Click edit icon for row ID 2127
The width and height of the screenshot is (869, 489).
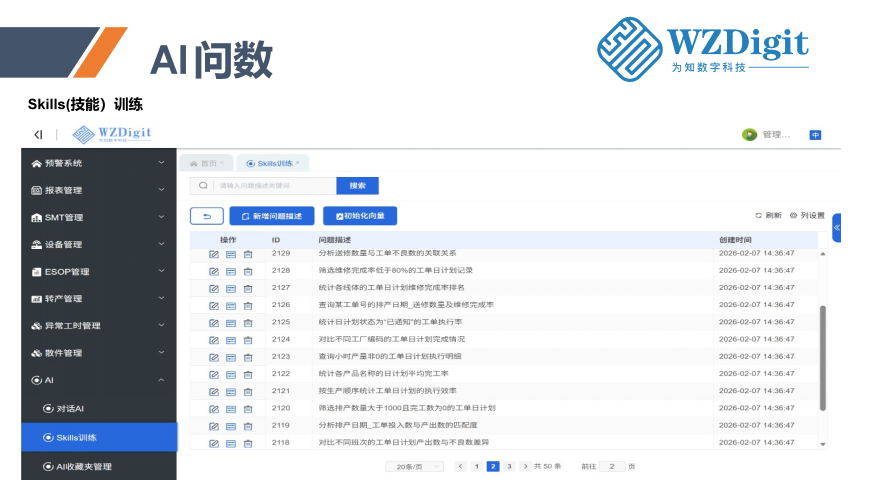[x=214, y=289]
